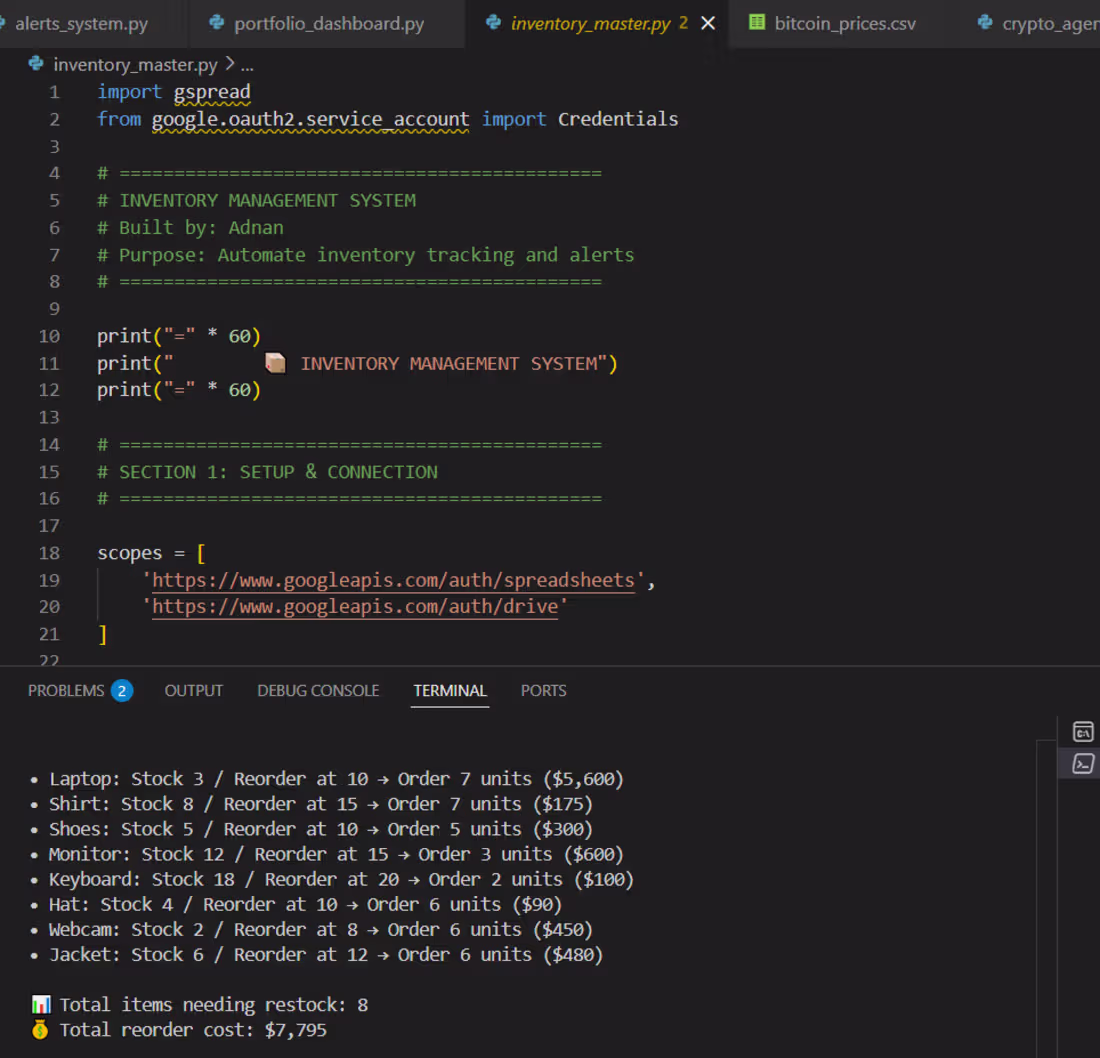The width and height of the screenshot is (1100, 1058).
Task: Switch to the Output panel
Action: click(x=194, y=690)
